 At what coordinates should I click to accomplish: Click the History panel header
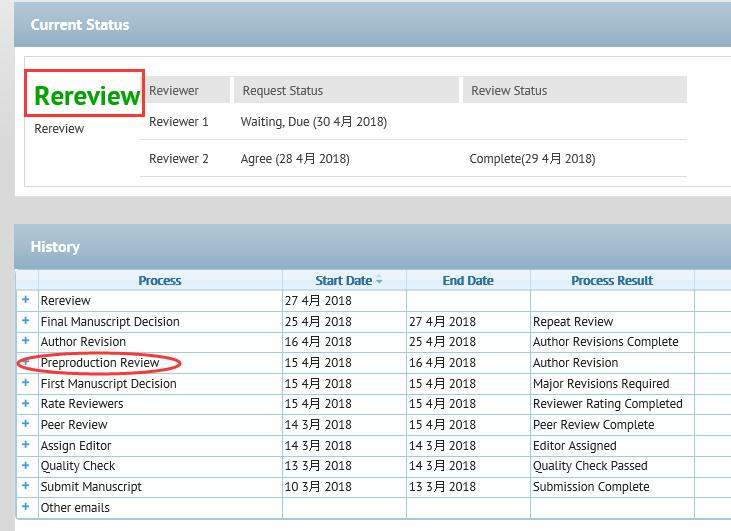(x=55, y=247)
